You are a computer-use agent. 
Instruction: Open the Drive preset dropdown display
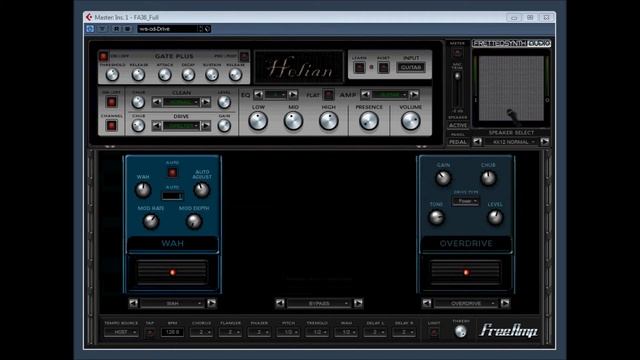181,126
